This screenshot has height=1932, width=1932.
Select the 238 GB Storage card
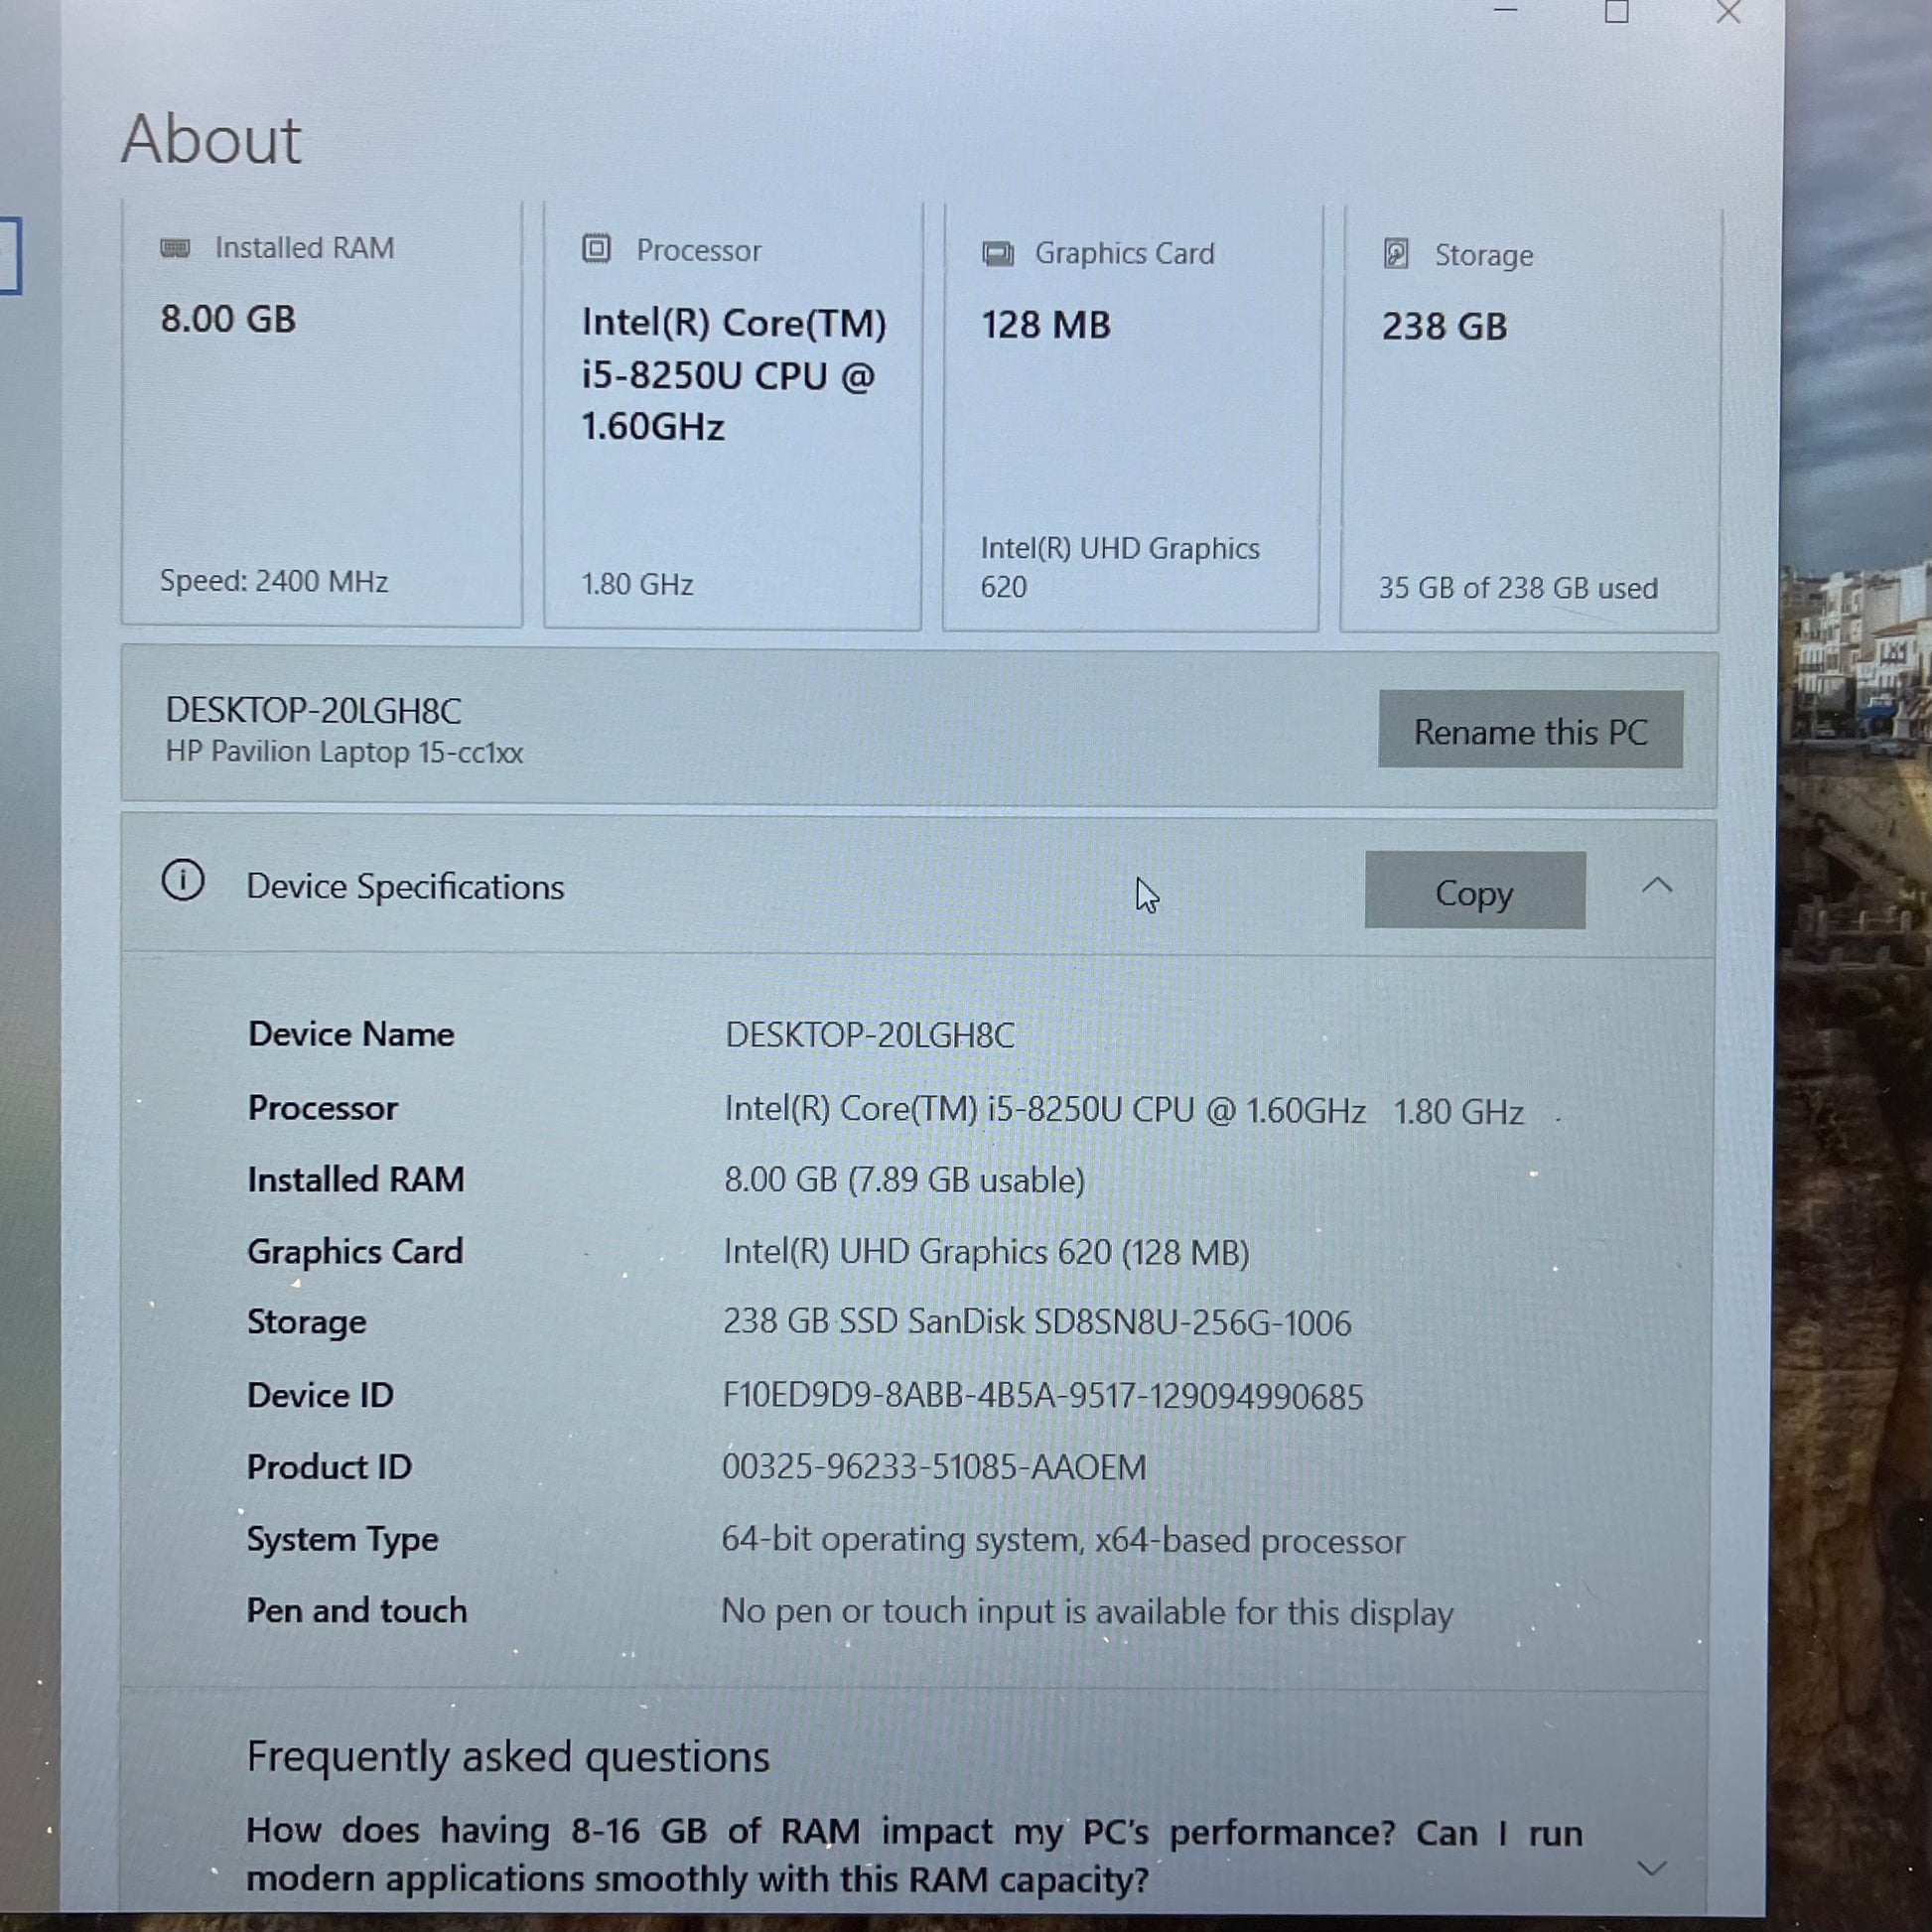point(1530,420)
